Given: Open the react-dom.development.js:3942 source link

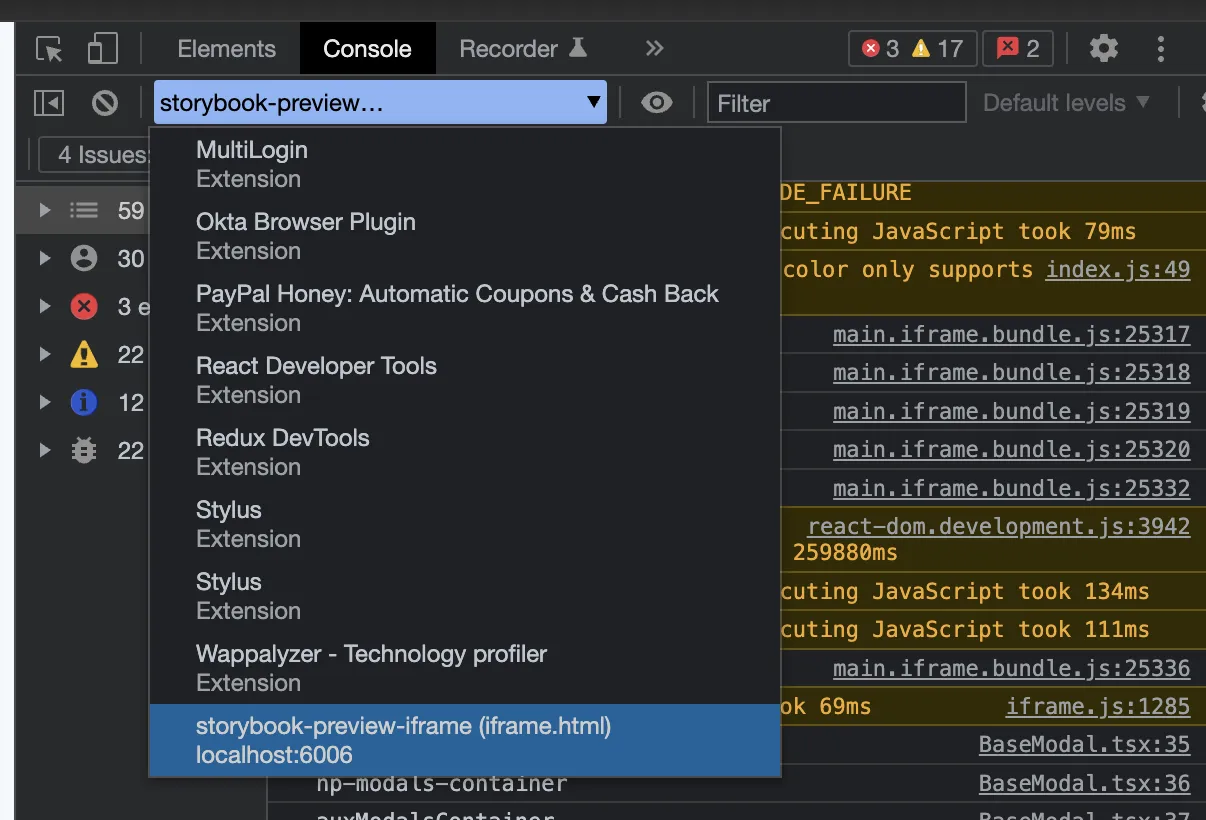Looking at the screenshot, I should point(998,527).
